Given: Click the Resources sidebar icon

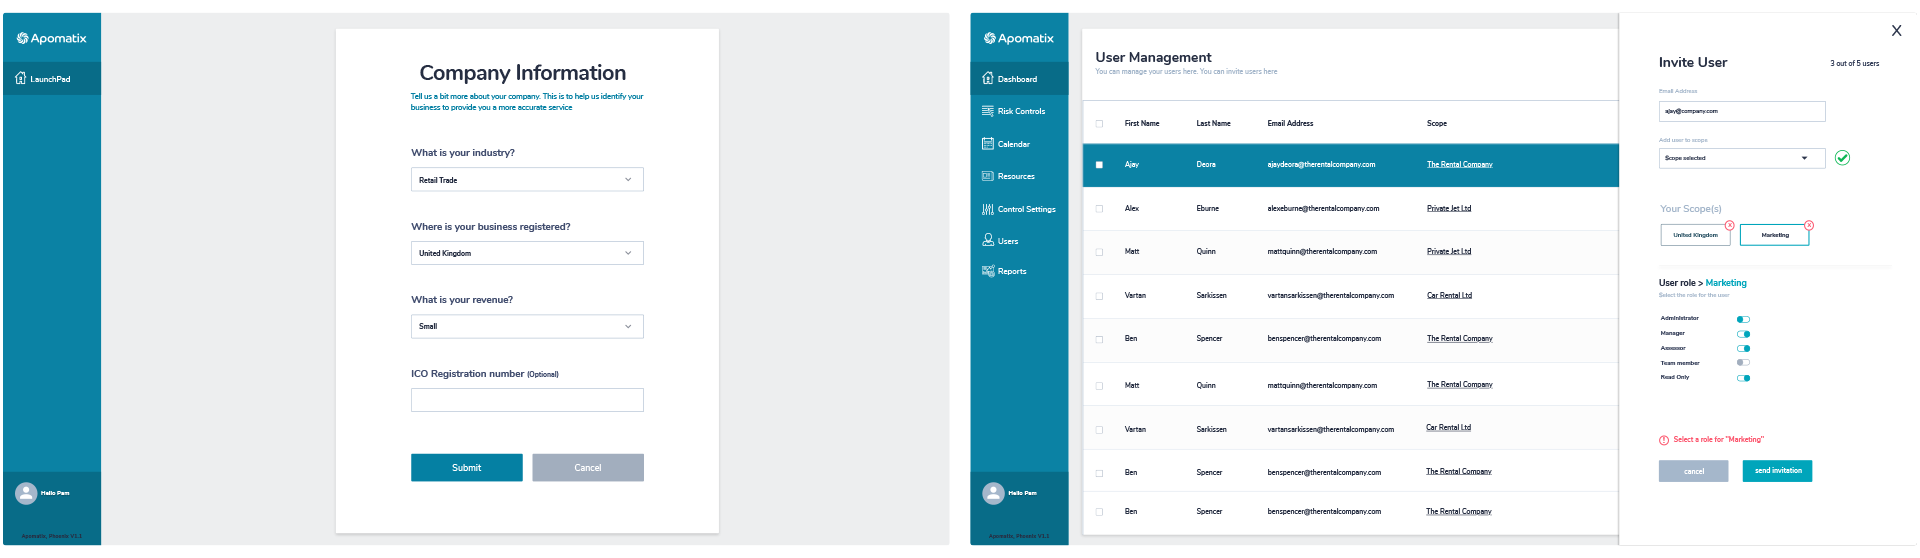Looking at the screenshot, I should [x=987, y=176].
